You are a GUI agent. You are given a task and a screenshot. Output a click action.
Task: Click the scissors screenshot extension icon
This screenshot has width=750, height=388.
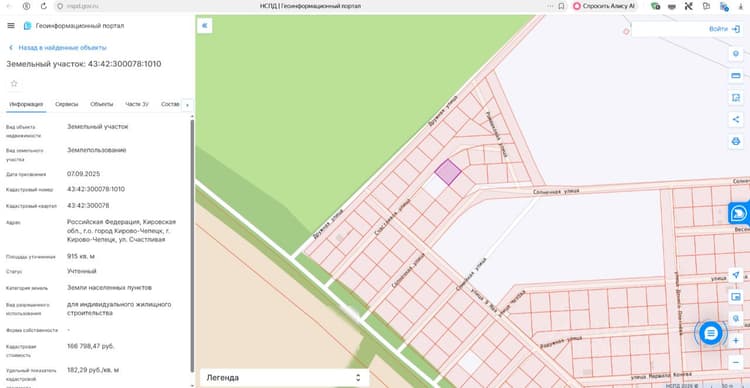(689, 6)
